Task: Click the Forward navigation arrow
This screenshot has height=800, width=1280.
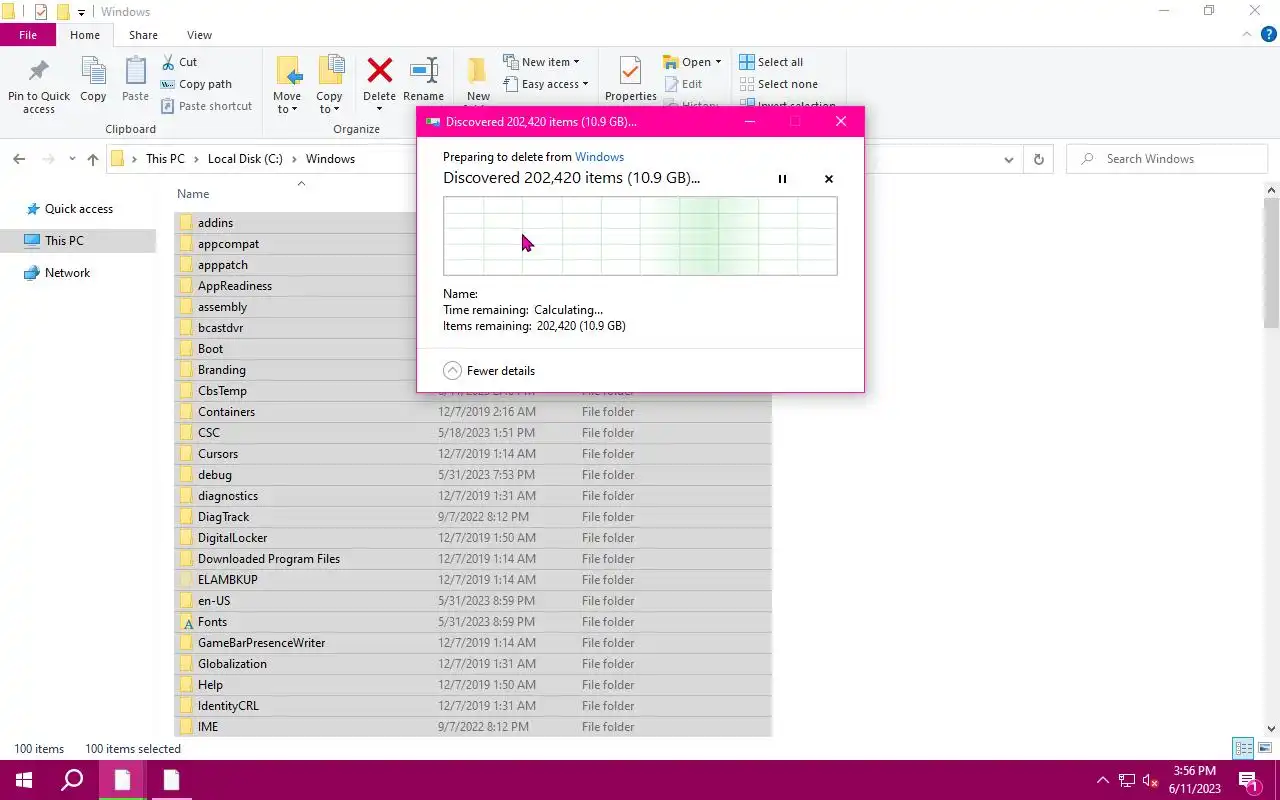Action: coord(48,159)
